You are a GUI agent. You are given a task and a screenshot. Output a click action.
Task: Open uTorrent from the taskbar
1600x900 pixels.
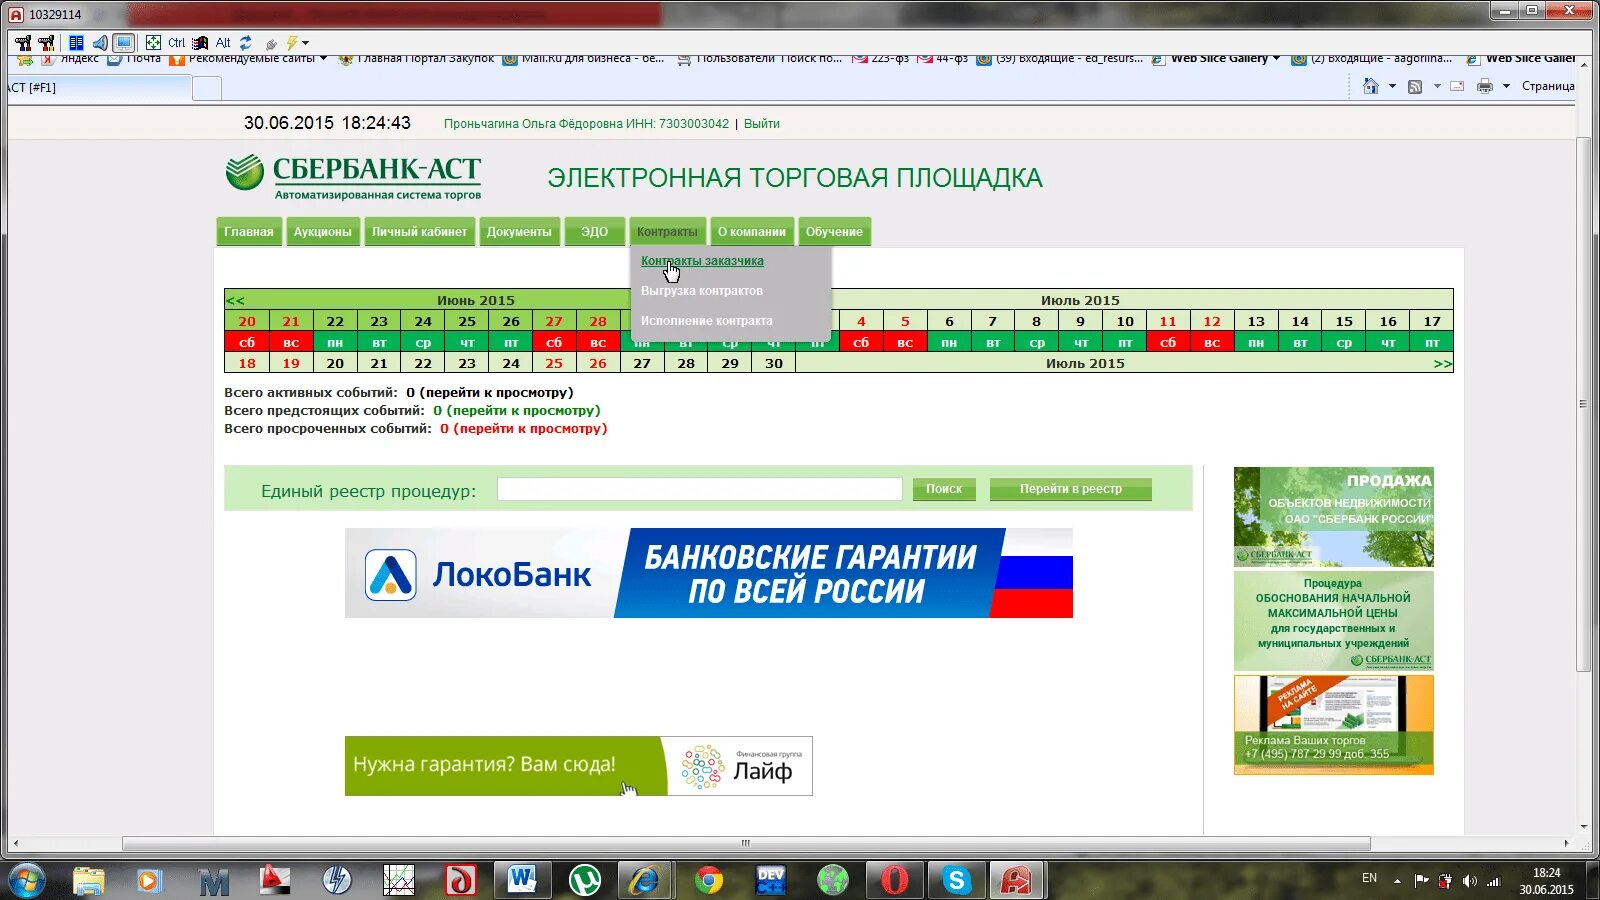coord(584,881)
